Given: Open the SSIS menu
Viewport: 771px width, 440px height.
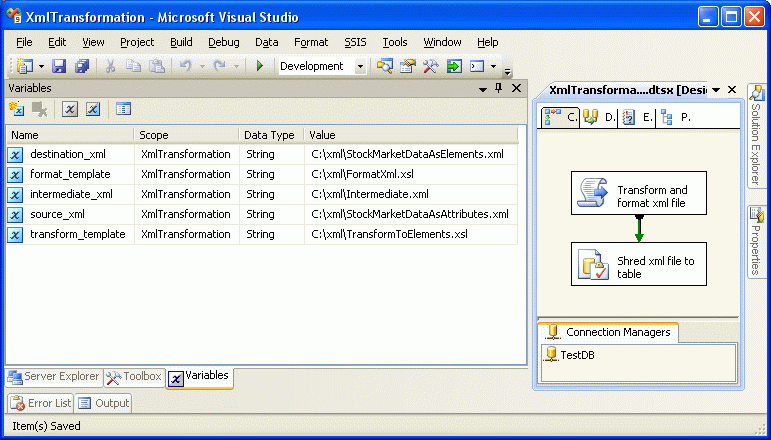Looking at the screenshot, I should (356, 42).
